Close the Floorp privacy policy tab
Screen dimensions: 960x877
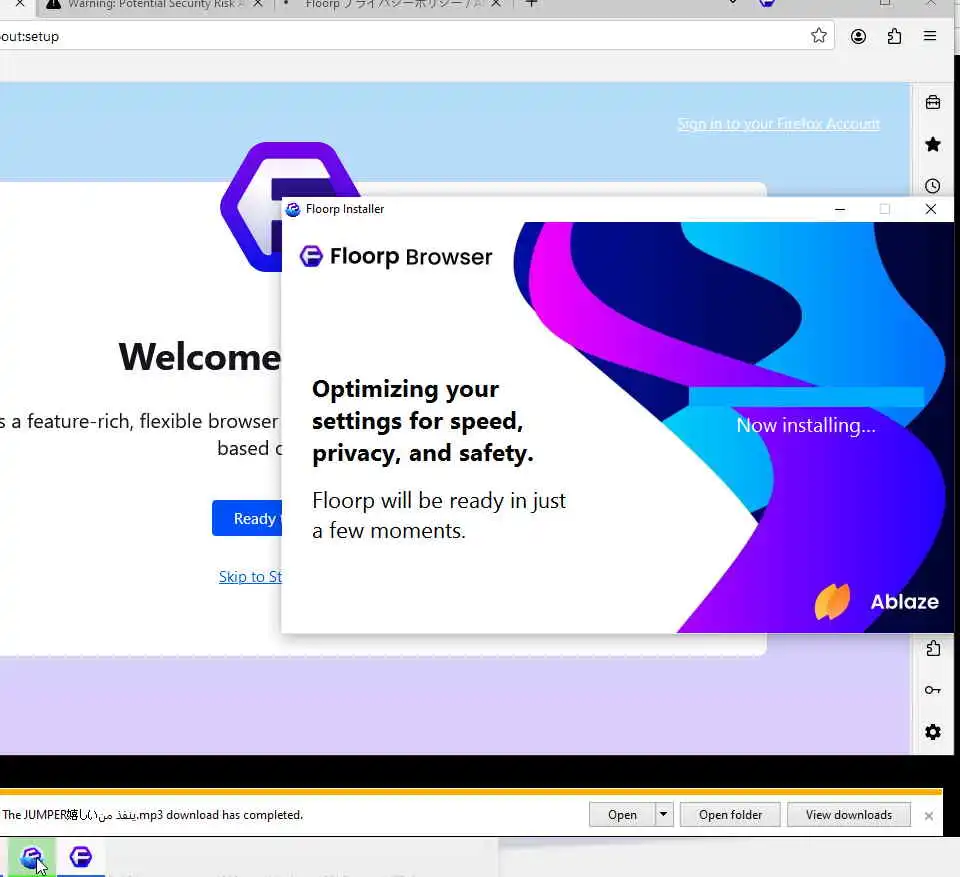tap(496, 4)
